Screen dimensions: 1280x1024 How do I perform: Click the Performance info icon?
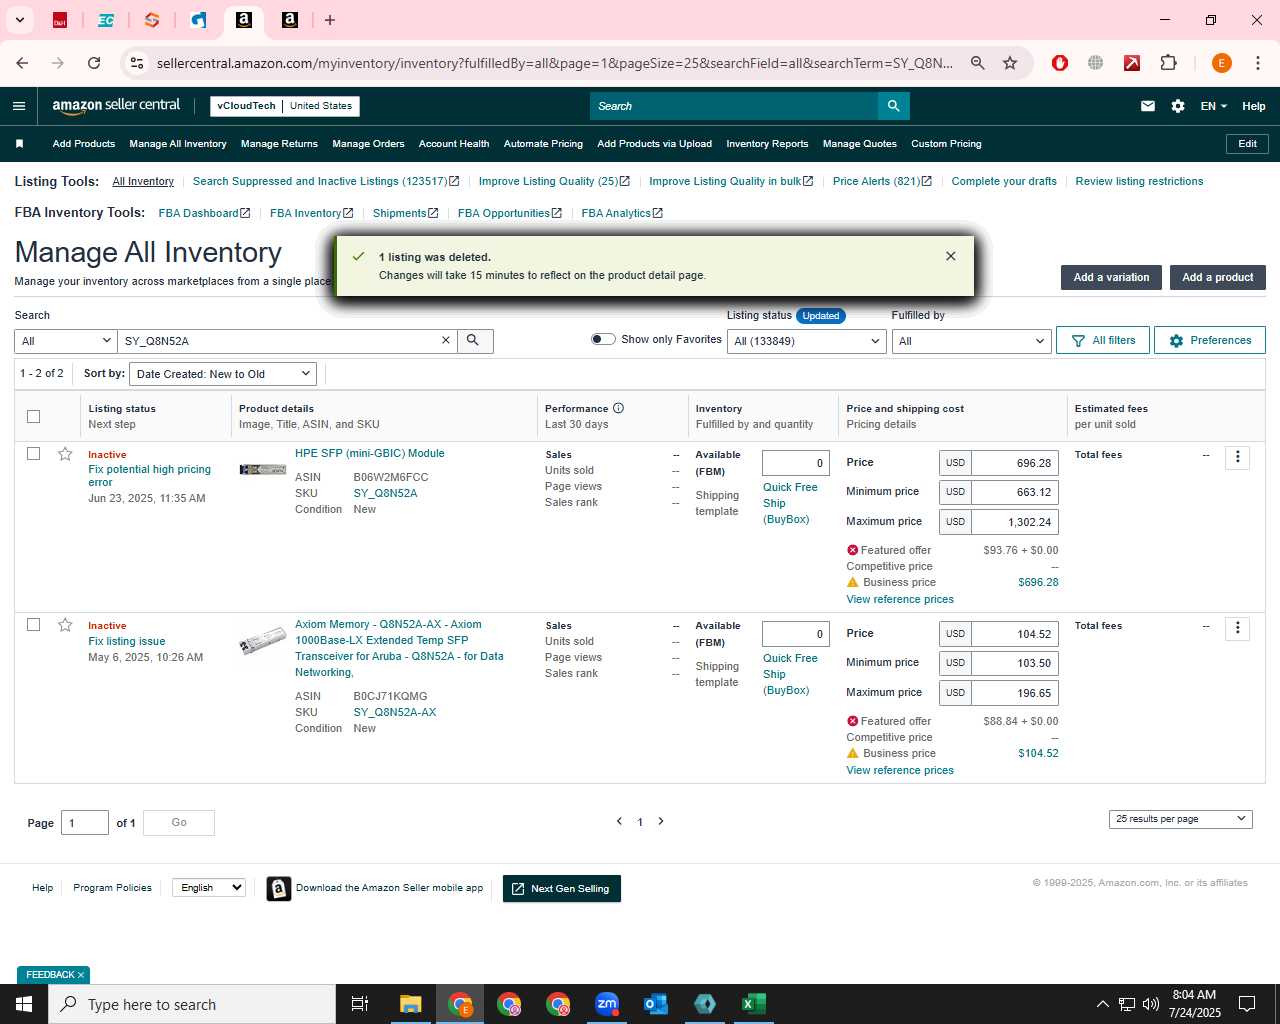click(x=618, y=408)
